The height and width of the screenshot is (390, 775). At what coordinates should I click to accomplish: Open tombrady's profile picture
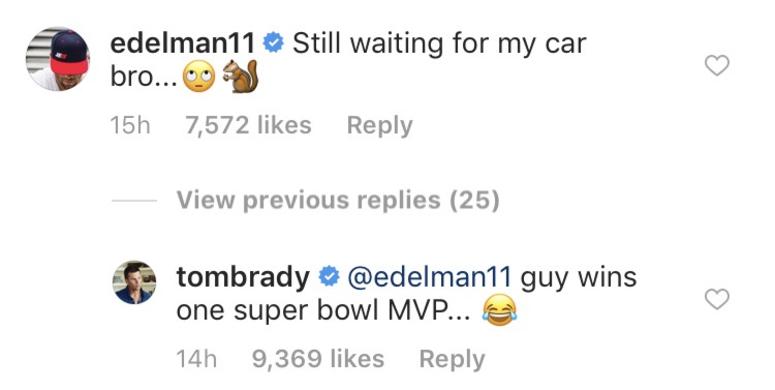click(134, 282)
